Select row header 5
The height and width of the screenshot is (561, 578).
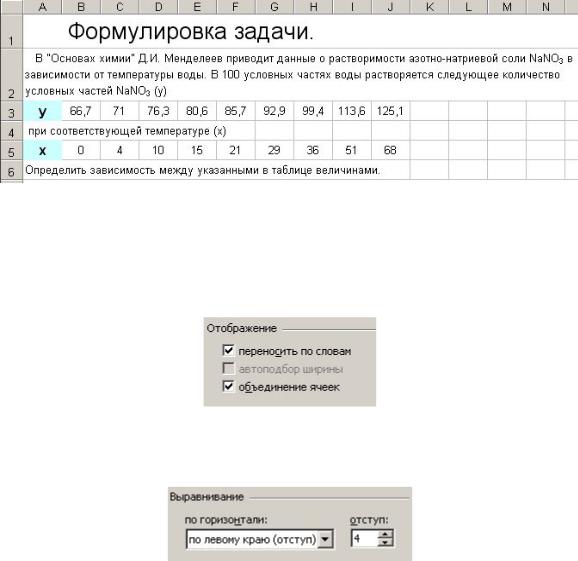[11, 150]
